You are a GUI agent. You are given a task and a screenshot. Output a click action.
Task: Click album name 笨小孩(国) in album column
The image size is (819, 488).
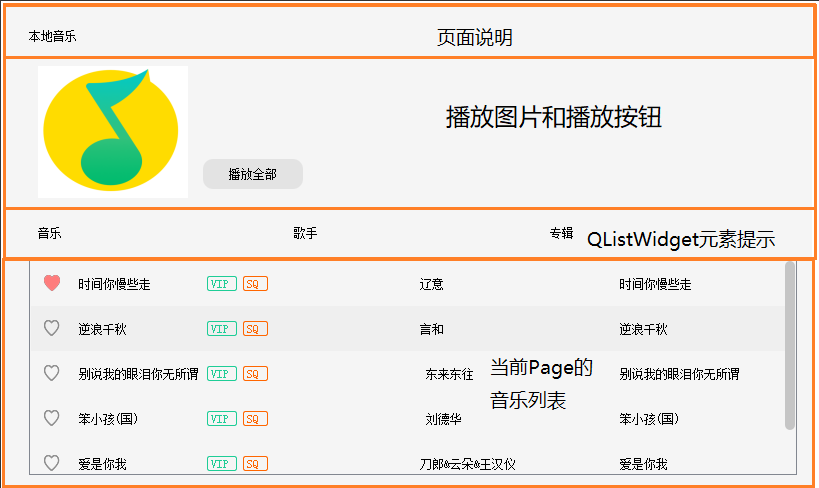(649, 419)
